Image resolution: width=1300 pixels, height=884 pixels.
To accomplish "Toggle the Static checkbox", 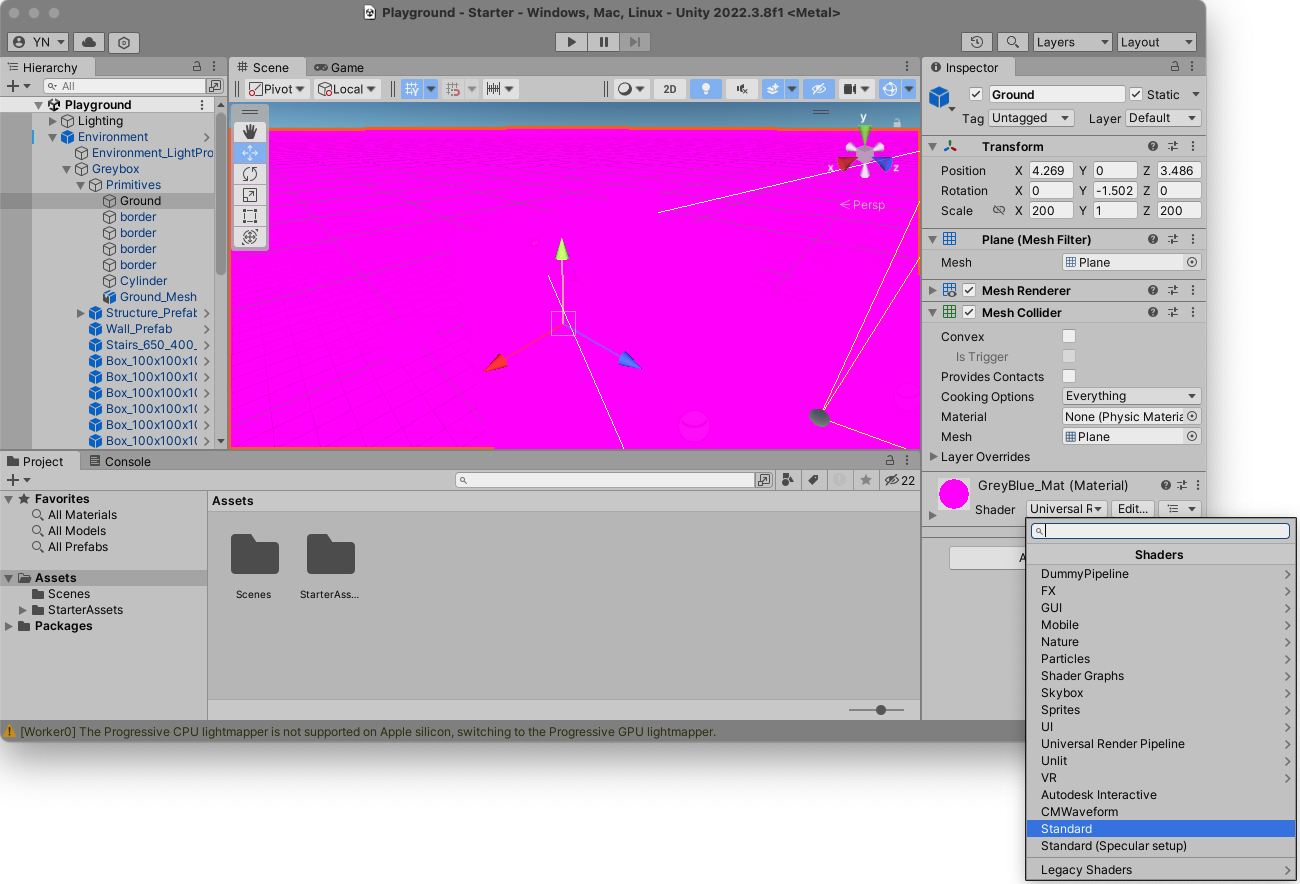I will 1136,94.
